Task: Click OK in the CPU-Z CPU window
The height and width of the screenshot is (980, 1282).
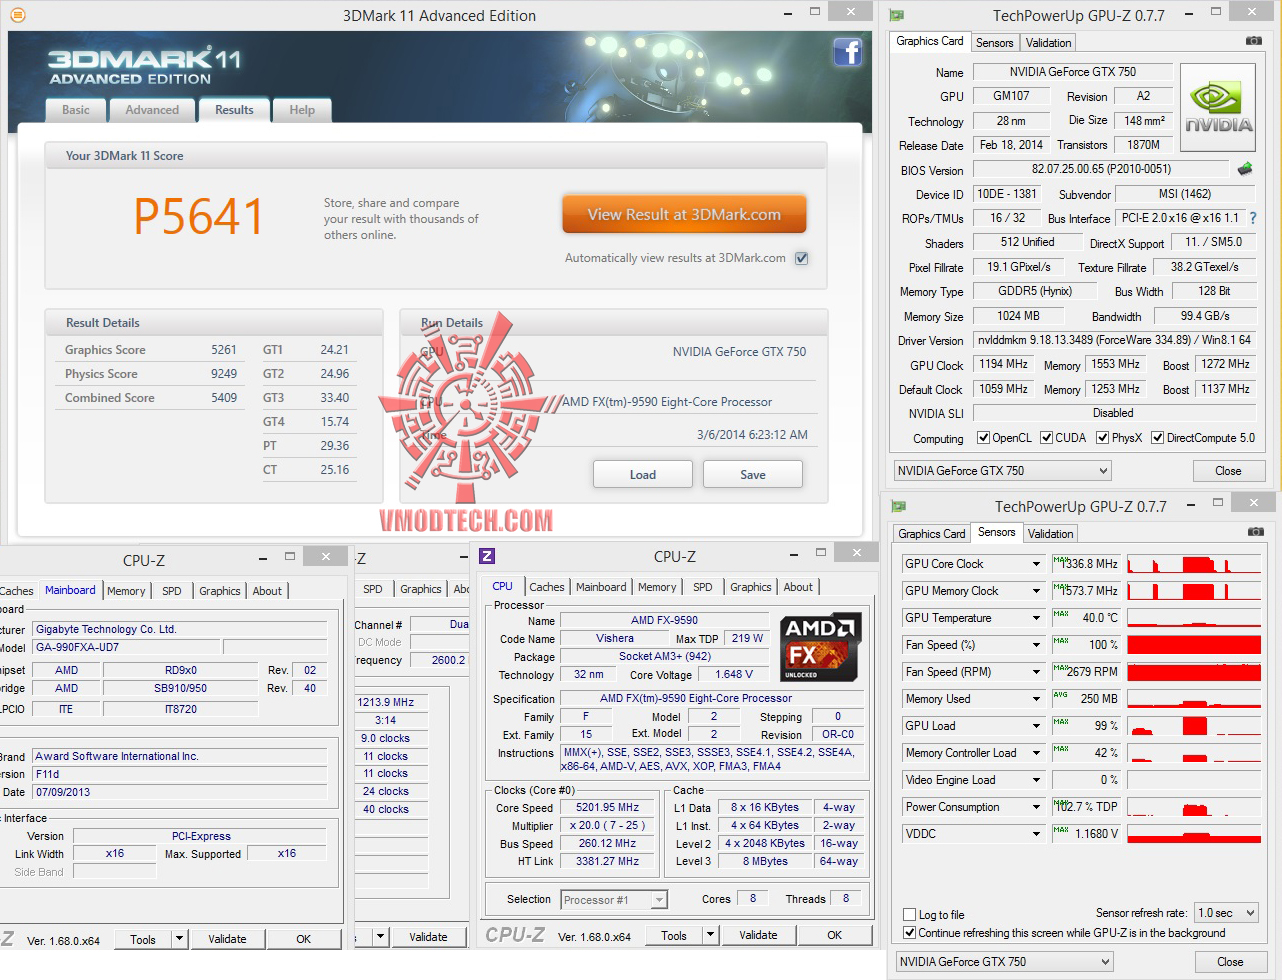Action: (834, 936)
